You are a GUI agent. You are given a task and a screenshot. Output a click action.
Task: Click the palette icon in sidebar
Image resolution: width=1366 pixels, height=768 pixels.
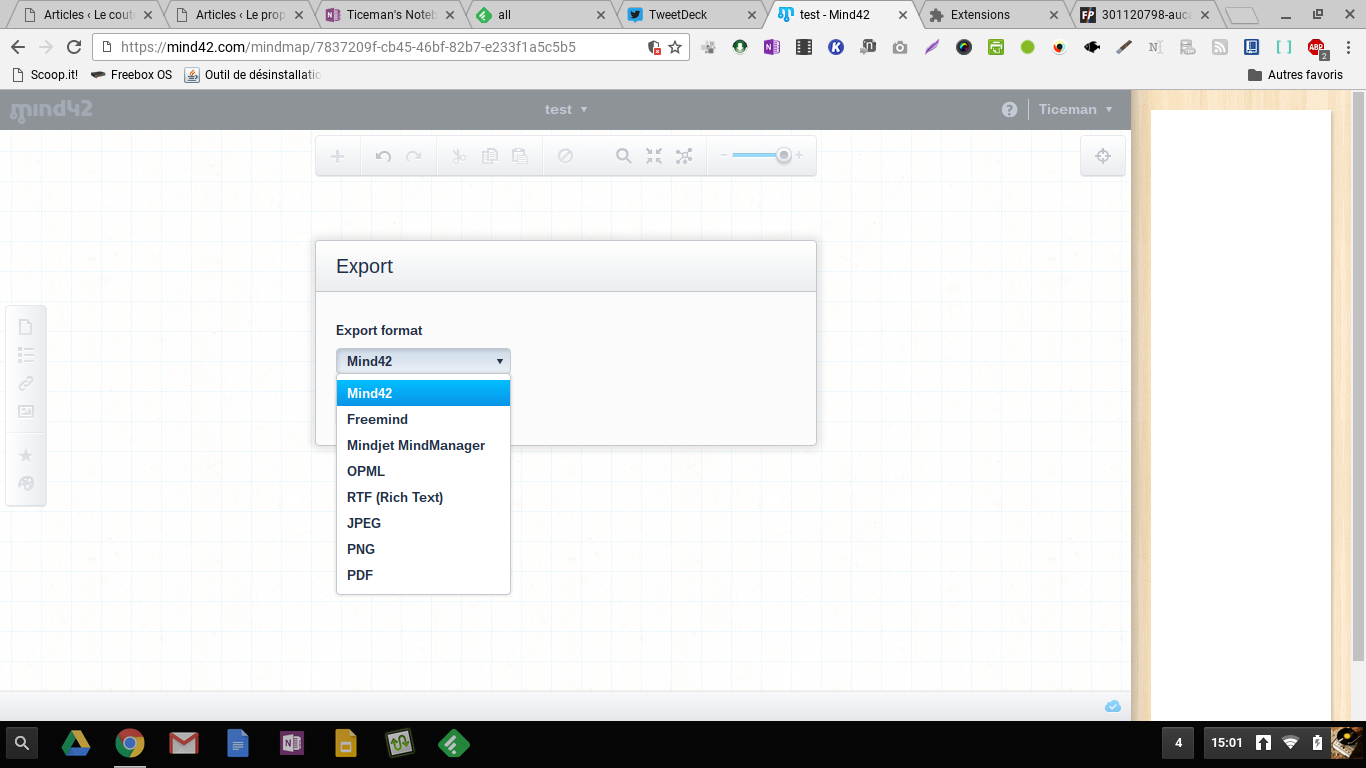point(26,483)
